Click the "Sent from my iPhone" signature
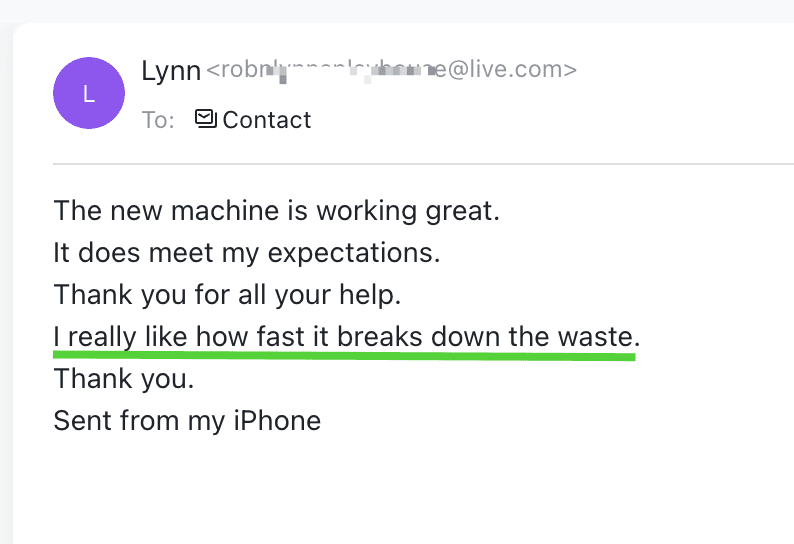The height and width of the screenshot is (544, 794). 187,420
